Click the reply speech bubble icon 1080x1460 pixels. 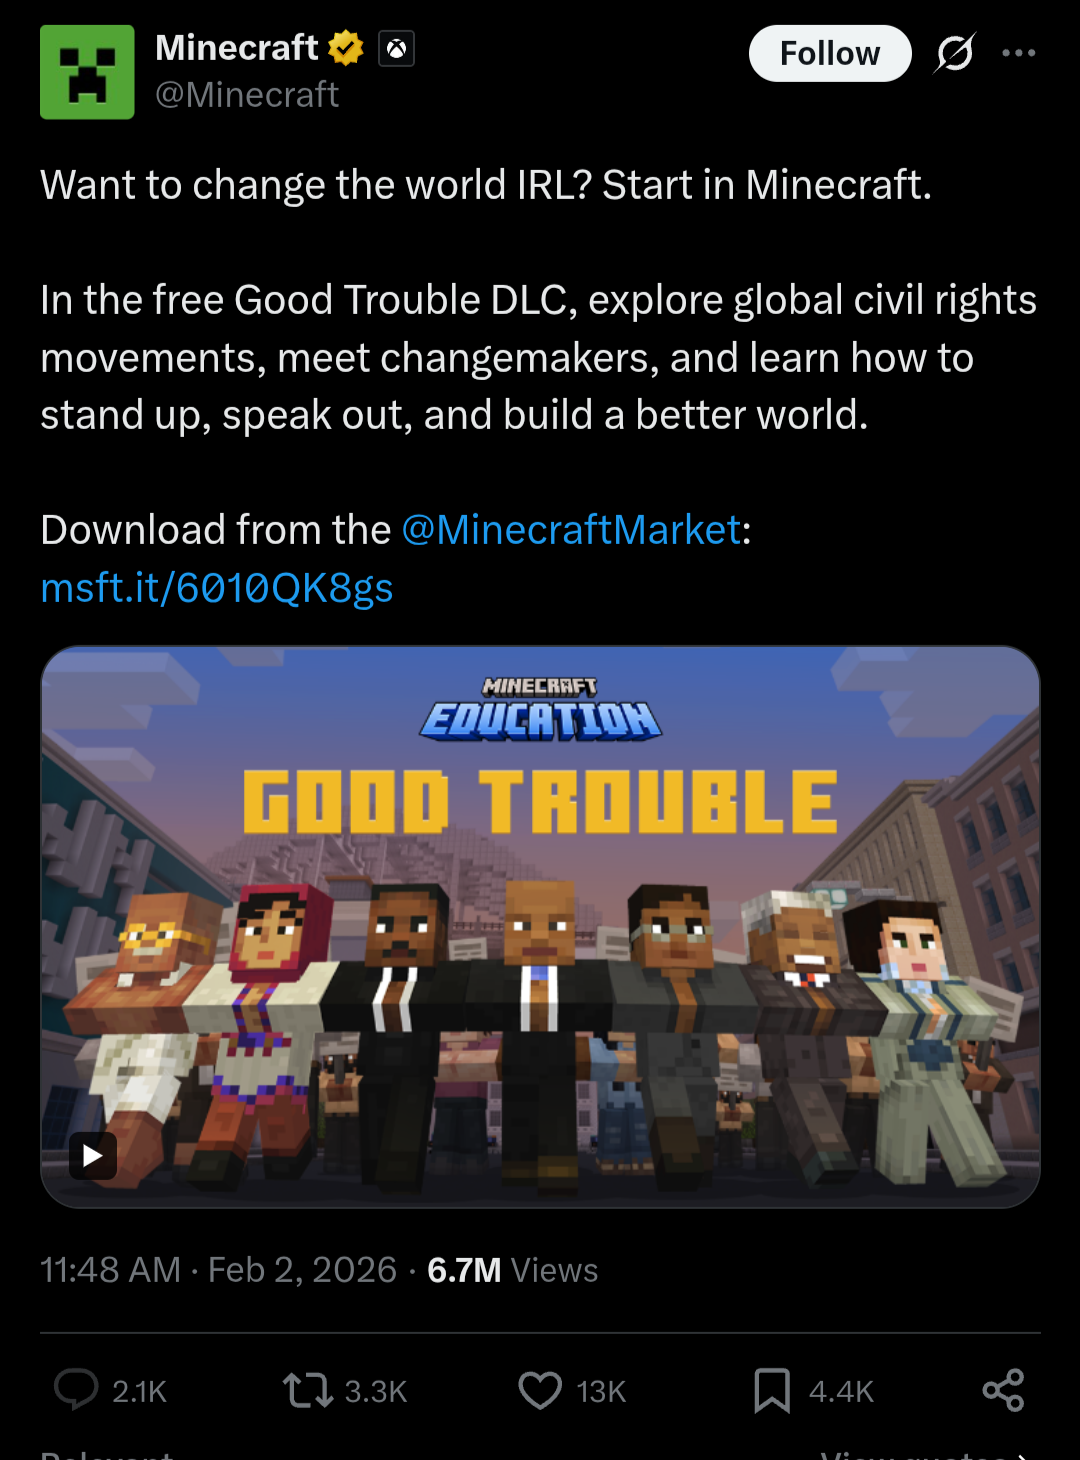[76, 1390]
